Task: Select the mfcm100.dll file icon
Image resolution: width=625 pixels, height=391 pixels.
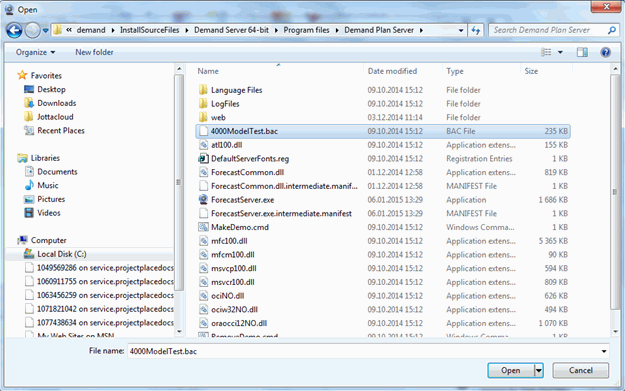Action: (x=203, y=255)
